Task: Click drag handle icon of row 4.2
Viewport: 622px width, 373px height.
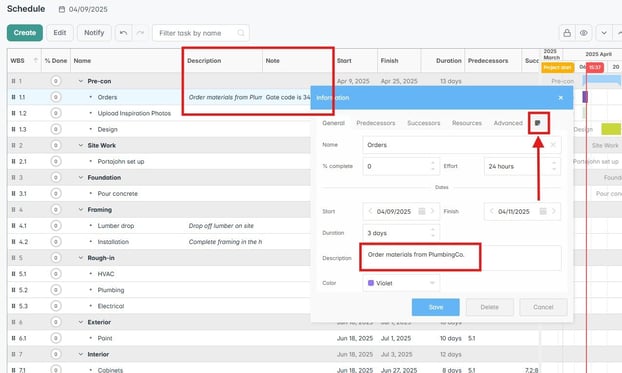Action: 13,242
